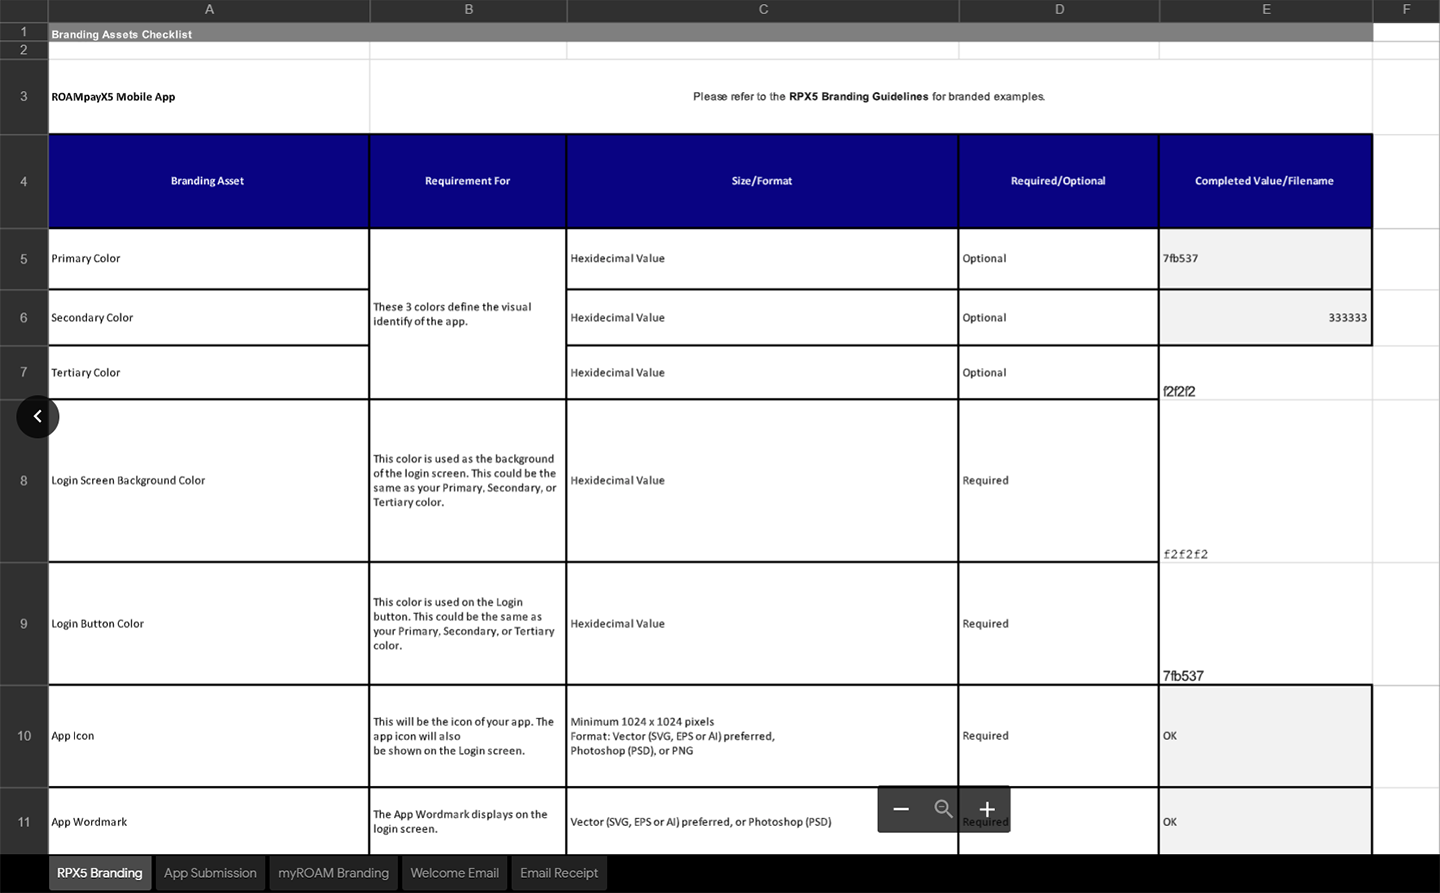1440x893 pixels.
Task: Click the Completed Value/Filename header cell
Action: pyautogui.click(x=1265, y=181)
